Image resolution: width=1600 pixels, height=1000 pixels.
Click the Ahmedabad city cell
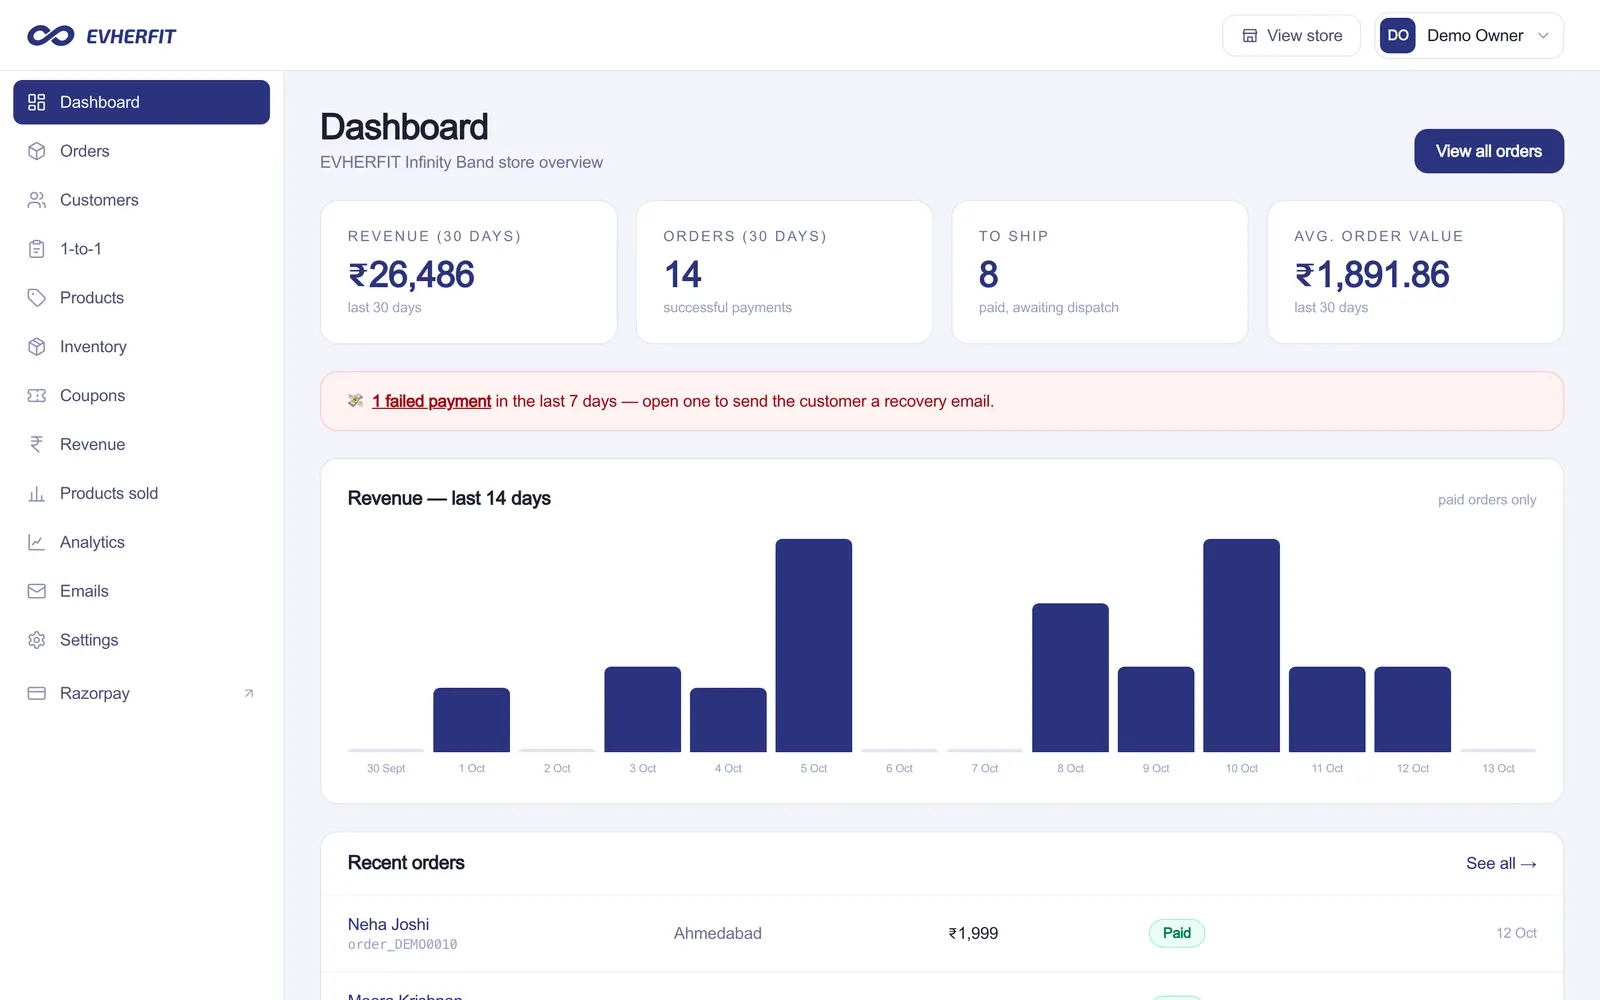718,934
